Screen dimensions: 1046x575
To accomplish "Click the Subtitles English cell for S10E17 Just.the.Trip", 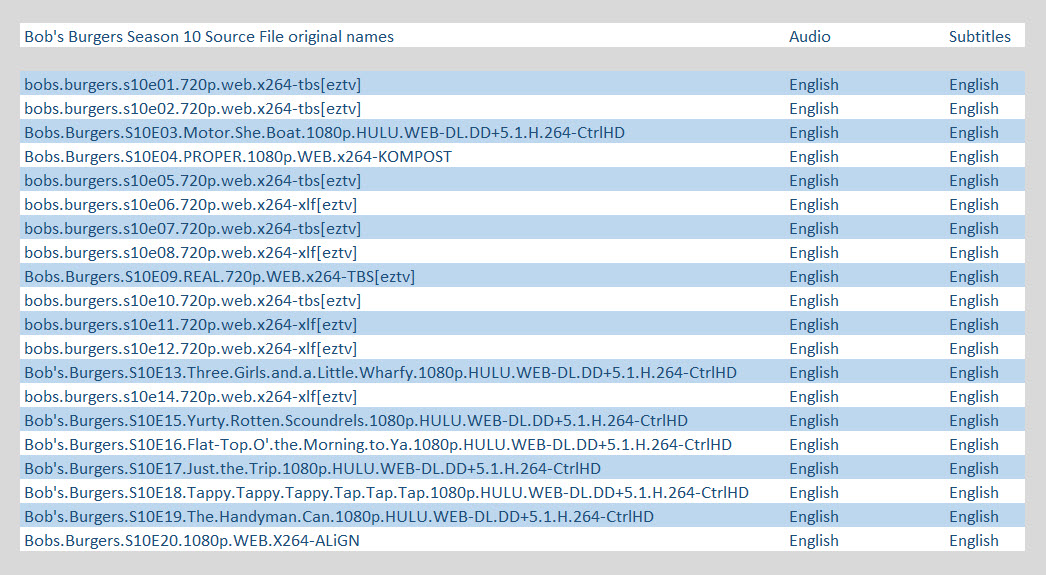I will click(x=973, y=469).
